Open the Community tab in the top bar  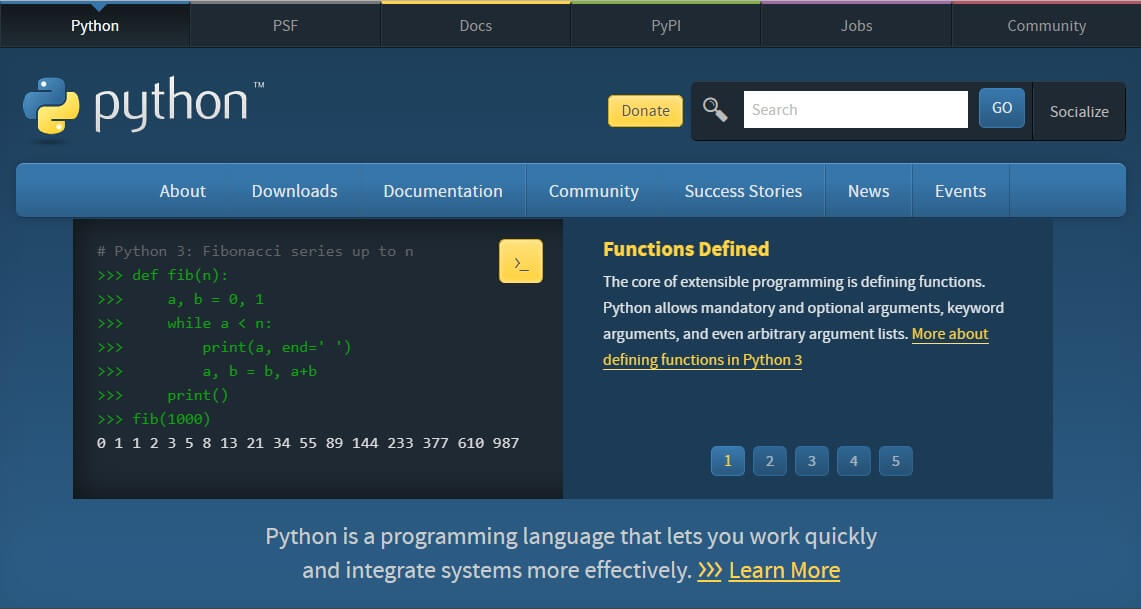tap(1046, 25)
